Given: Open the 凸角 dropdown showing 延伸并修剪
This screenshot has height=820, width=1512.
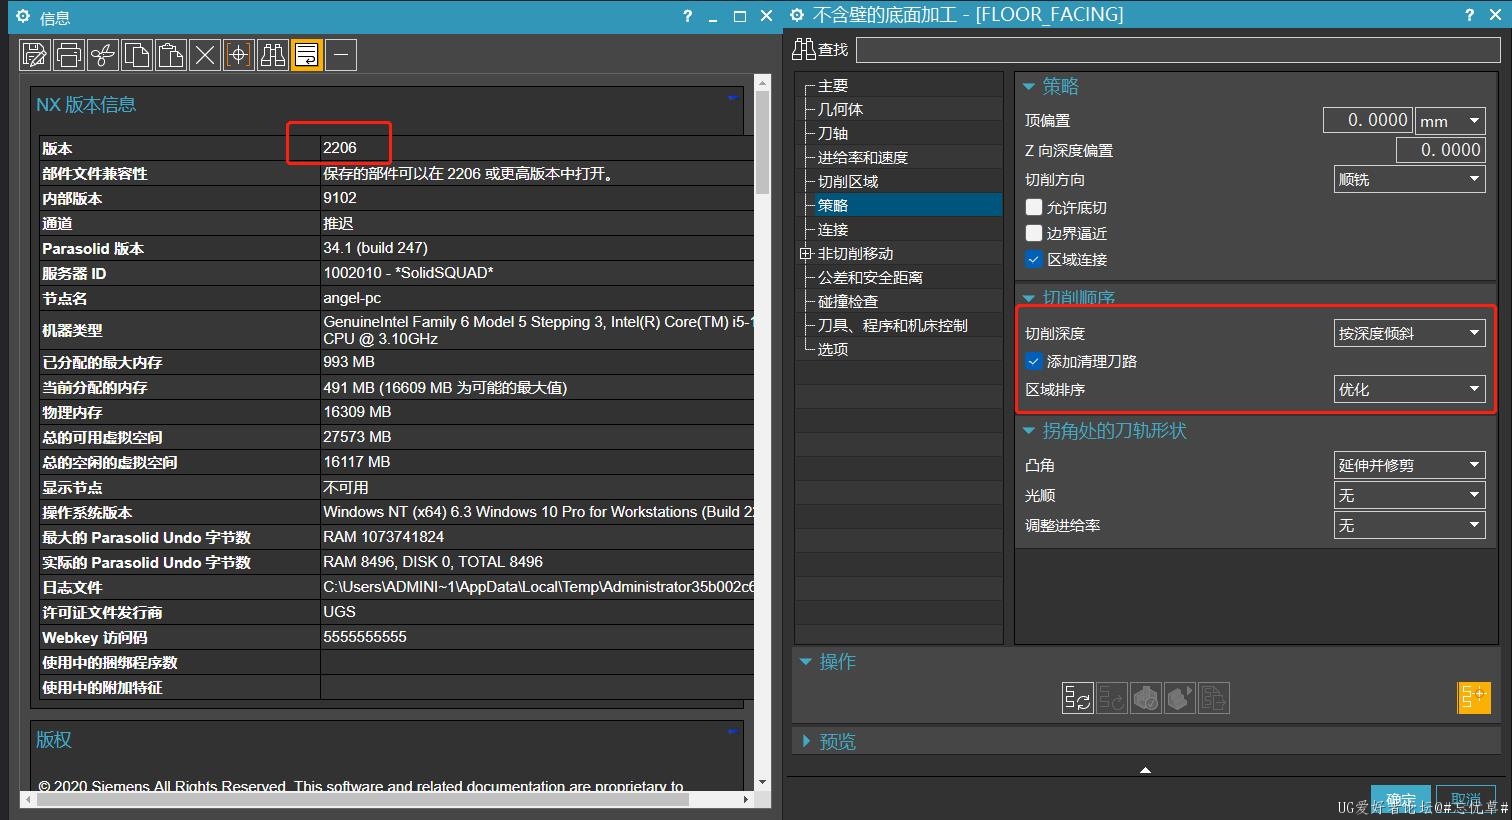Looking at the screenshot, I should click(1410, 465).
